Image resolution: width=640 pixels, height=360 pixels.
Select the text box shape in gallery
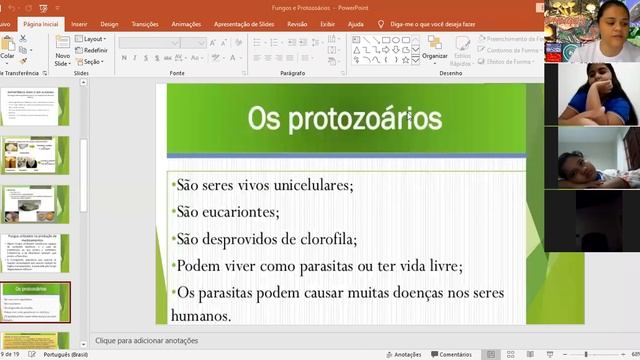[356, 40]
